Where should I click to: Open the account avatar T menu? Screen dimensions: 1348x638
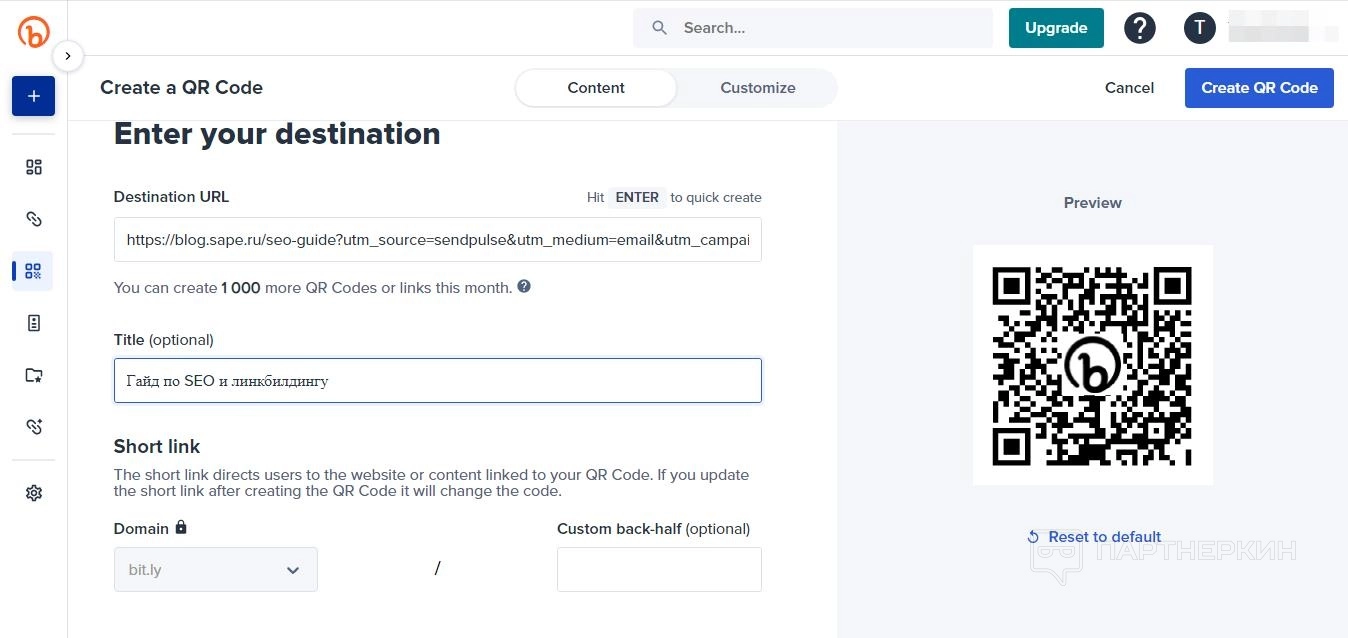pos(1200,28)
